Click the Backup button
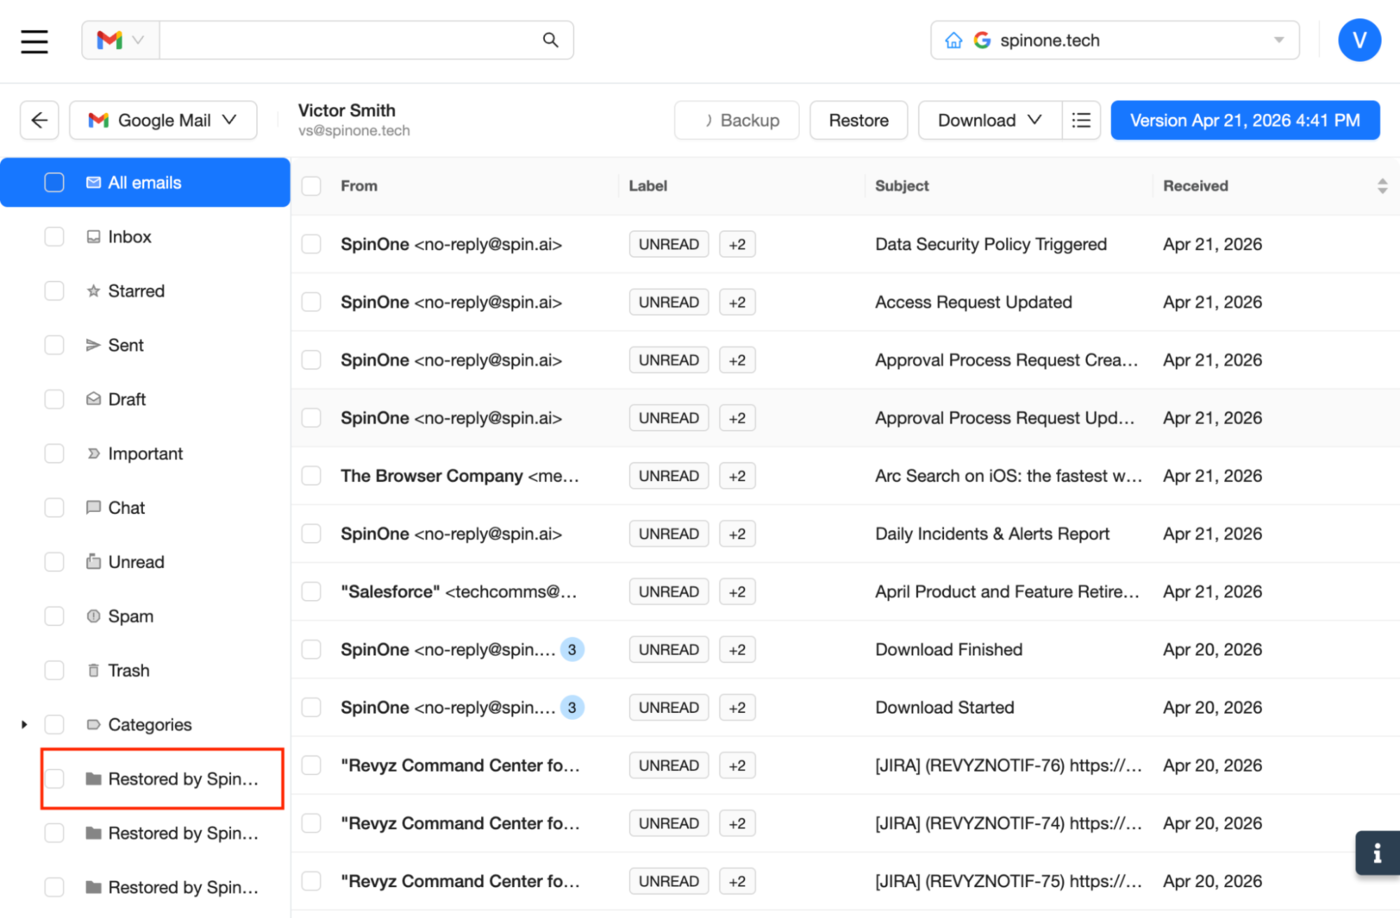This screenshot has height=918, width=1400. click(x=737, y=120)
